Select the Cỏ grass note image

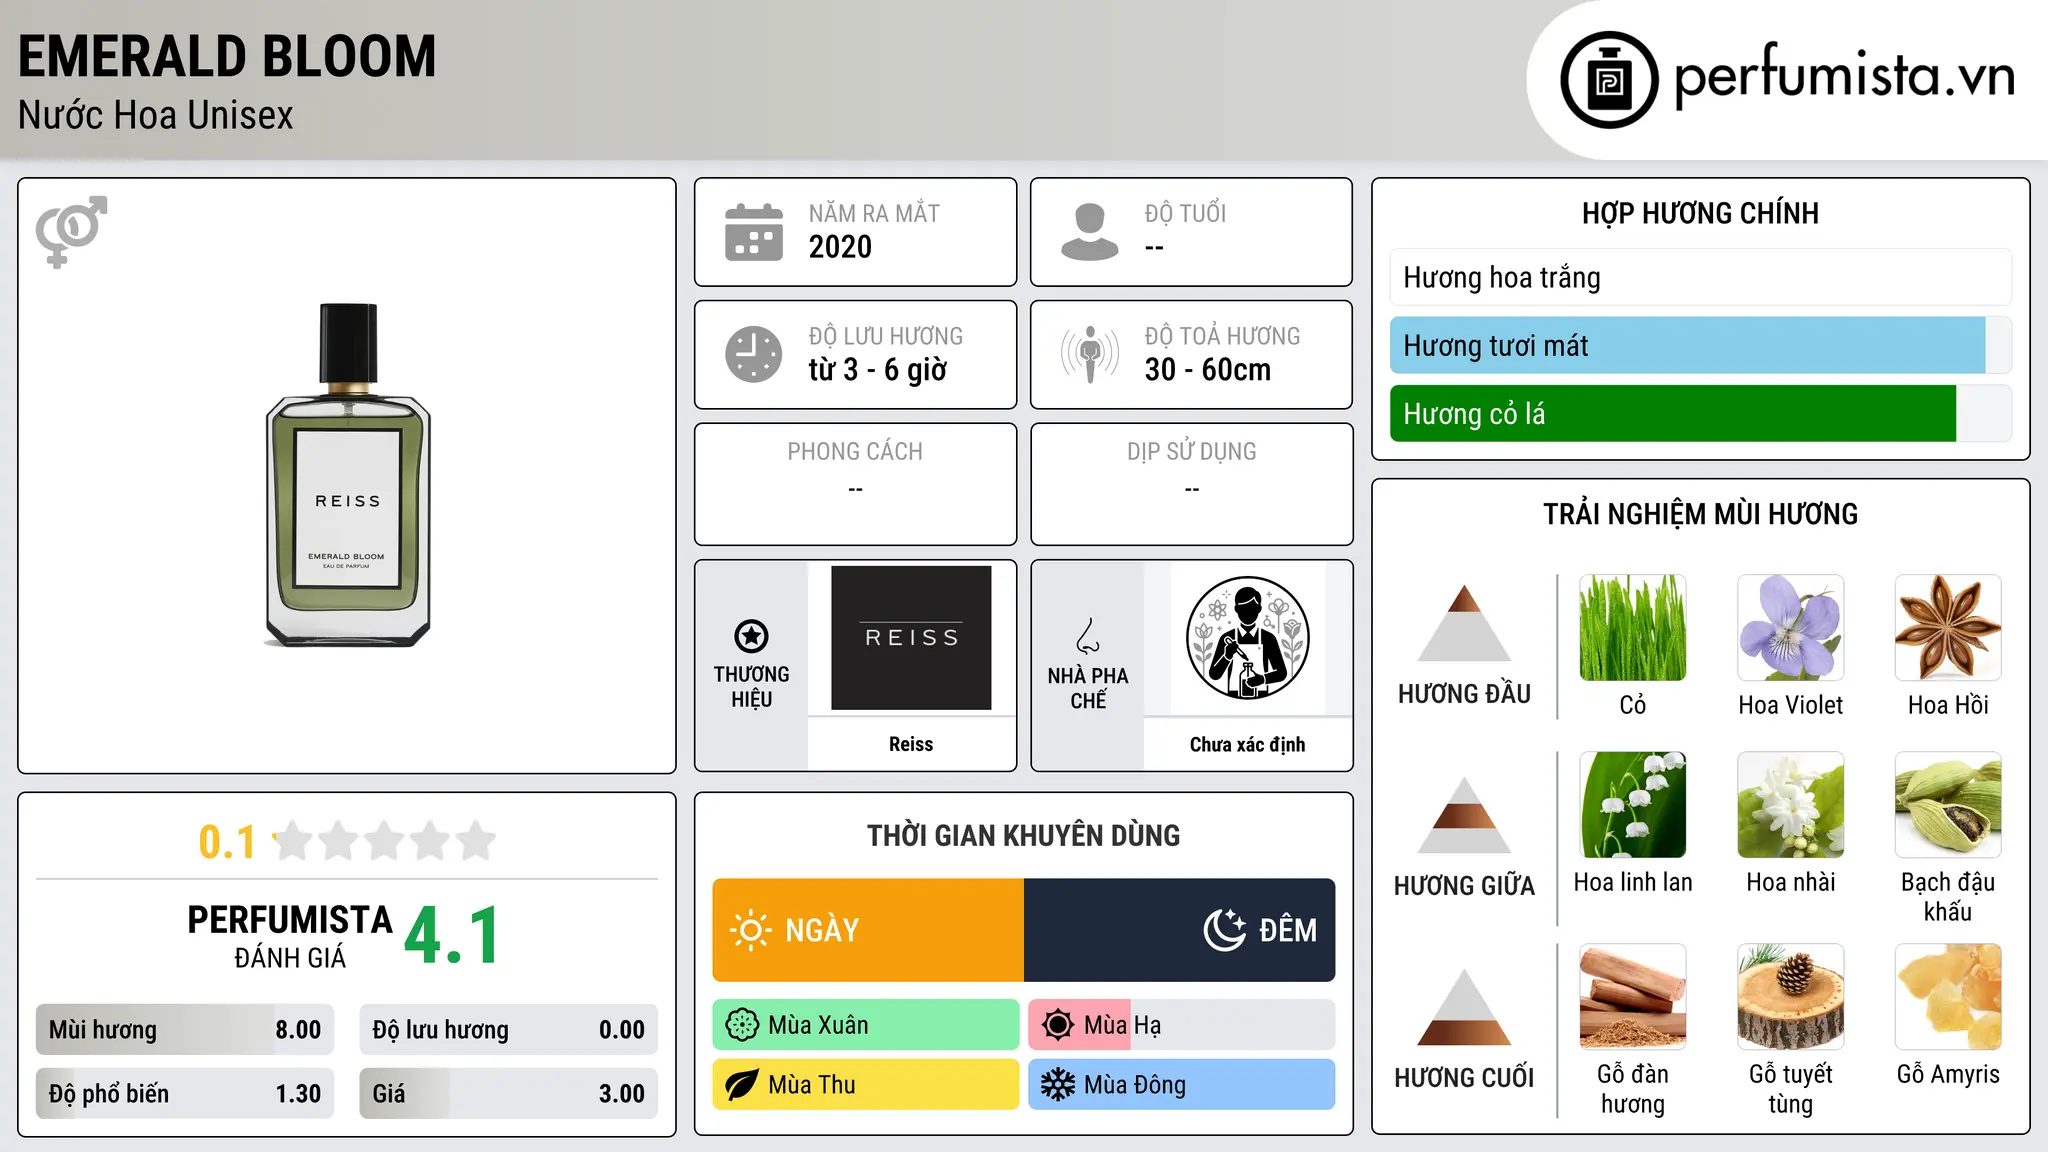1633,628
